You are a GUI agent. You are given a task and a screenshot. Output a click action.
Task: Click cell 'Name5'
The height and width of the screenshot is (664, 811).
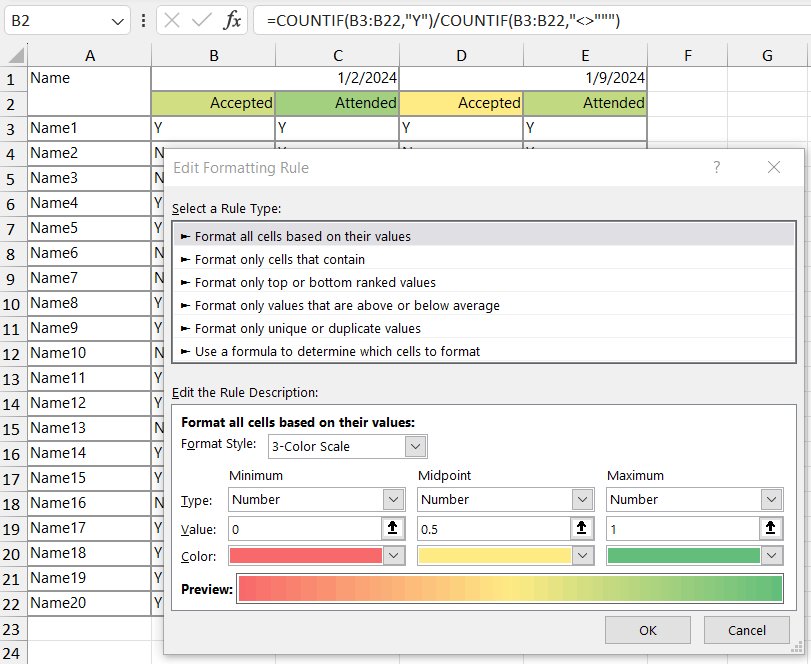[x=89, y=228]
